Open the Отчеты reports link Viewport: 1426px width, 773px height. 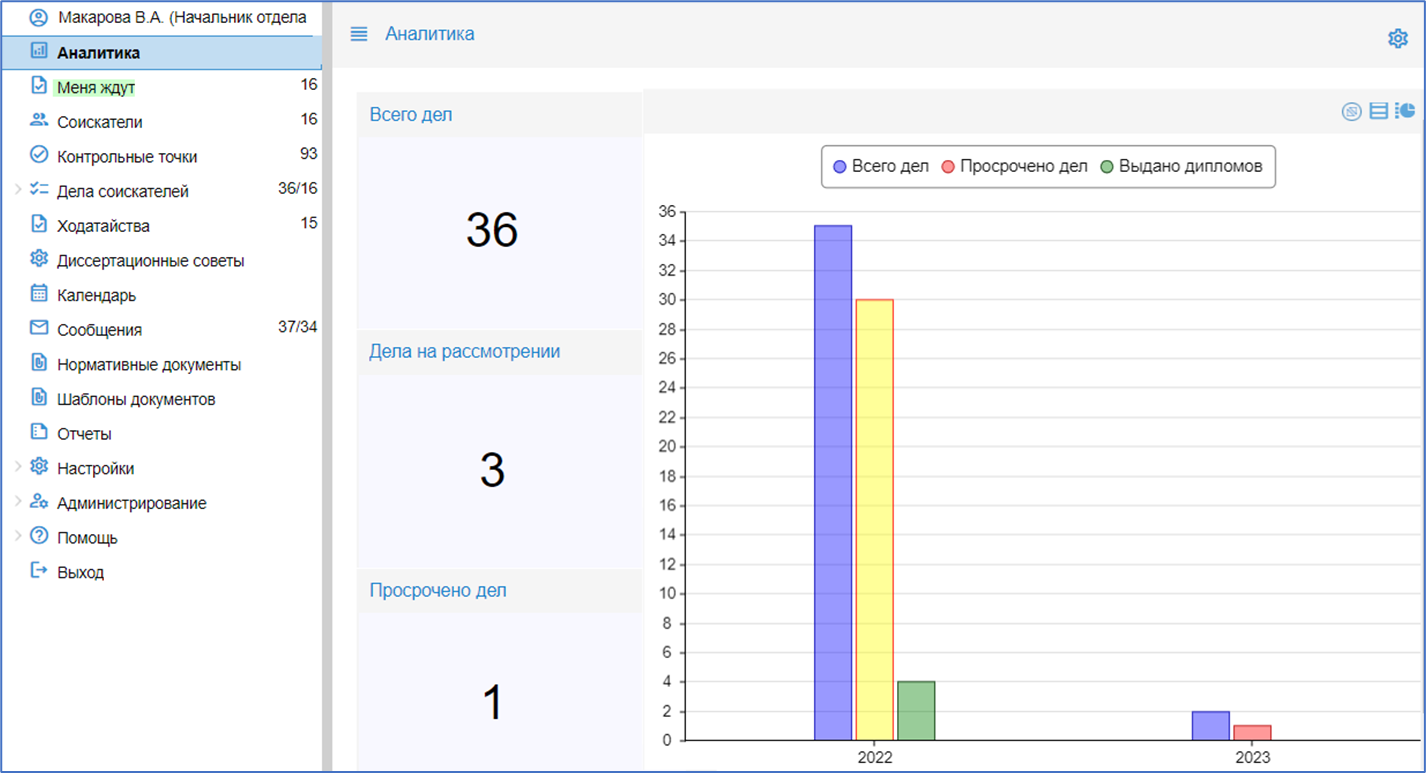coord(84,434)
